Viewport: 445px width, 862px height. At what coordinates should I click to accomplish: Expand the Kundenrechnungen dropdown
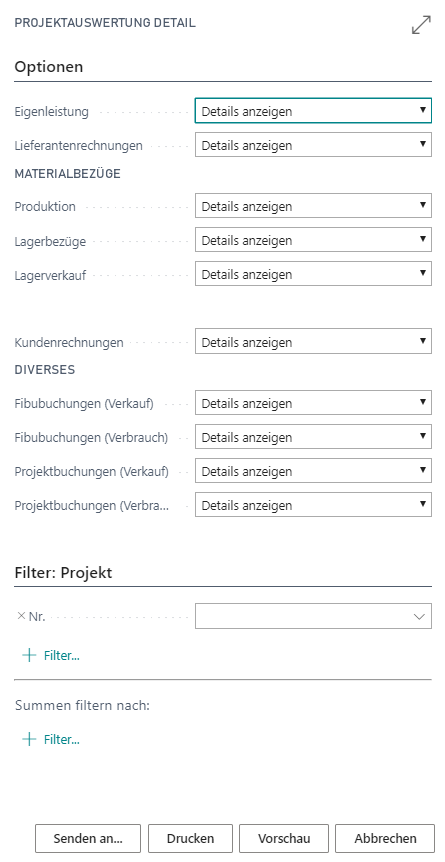[313, 342]
